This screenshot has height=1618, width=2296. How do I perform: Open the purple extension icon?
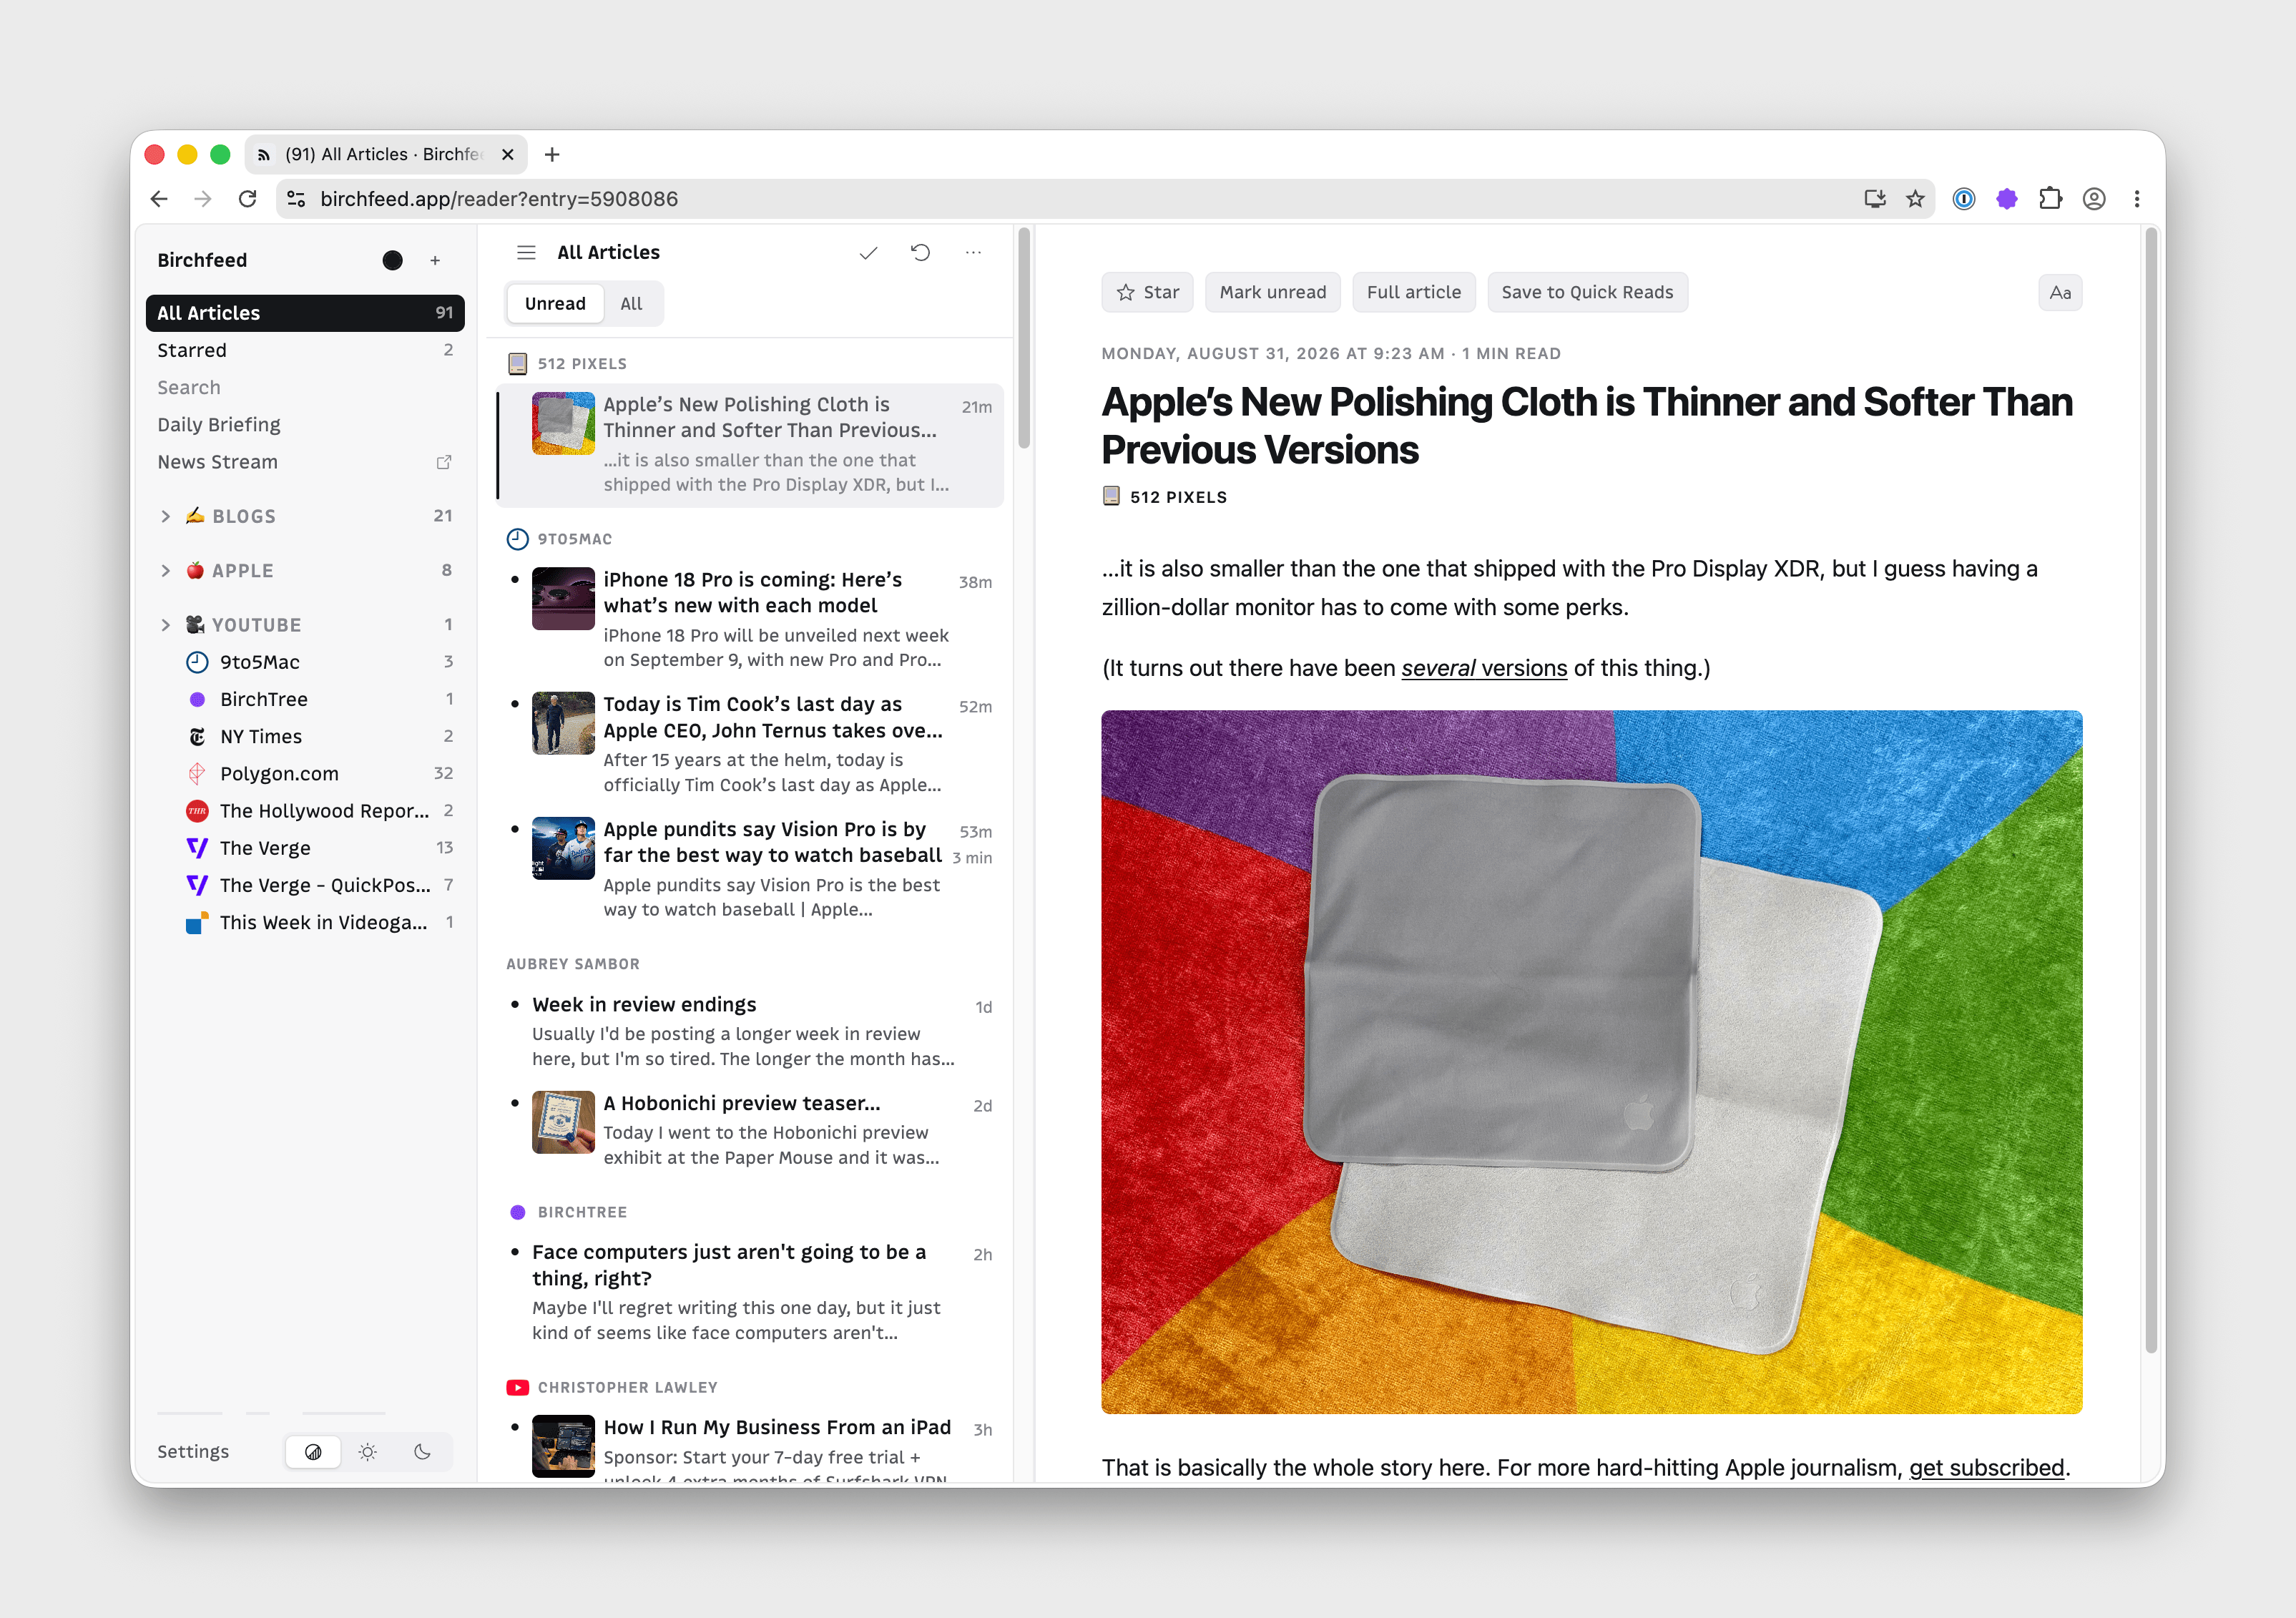point(2006,199)
